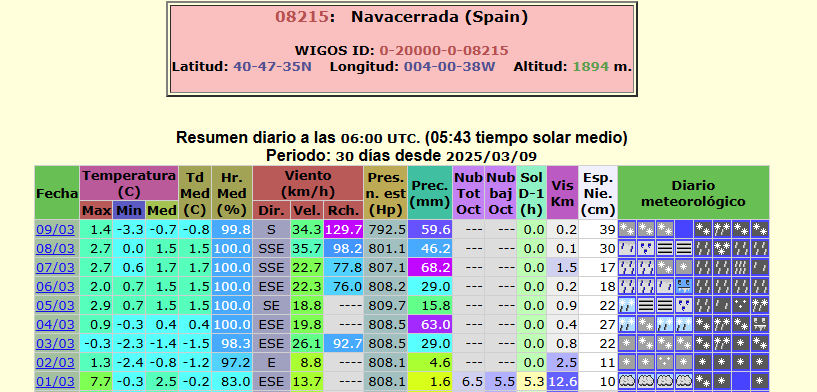The width and height of the screenshot is (817, 392).
Task: Click the daytime single snowflake icon in 03/03 row
Action: 626,343
